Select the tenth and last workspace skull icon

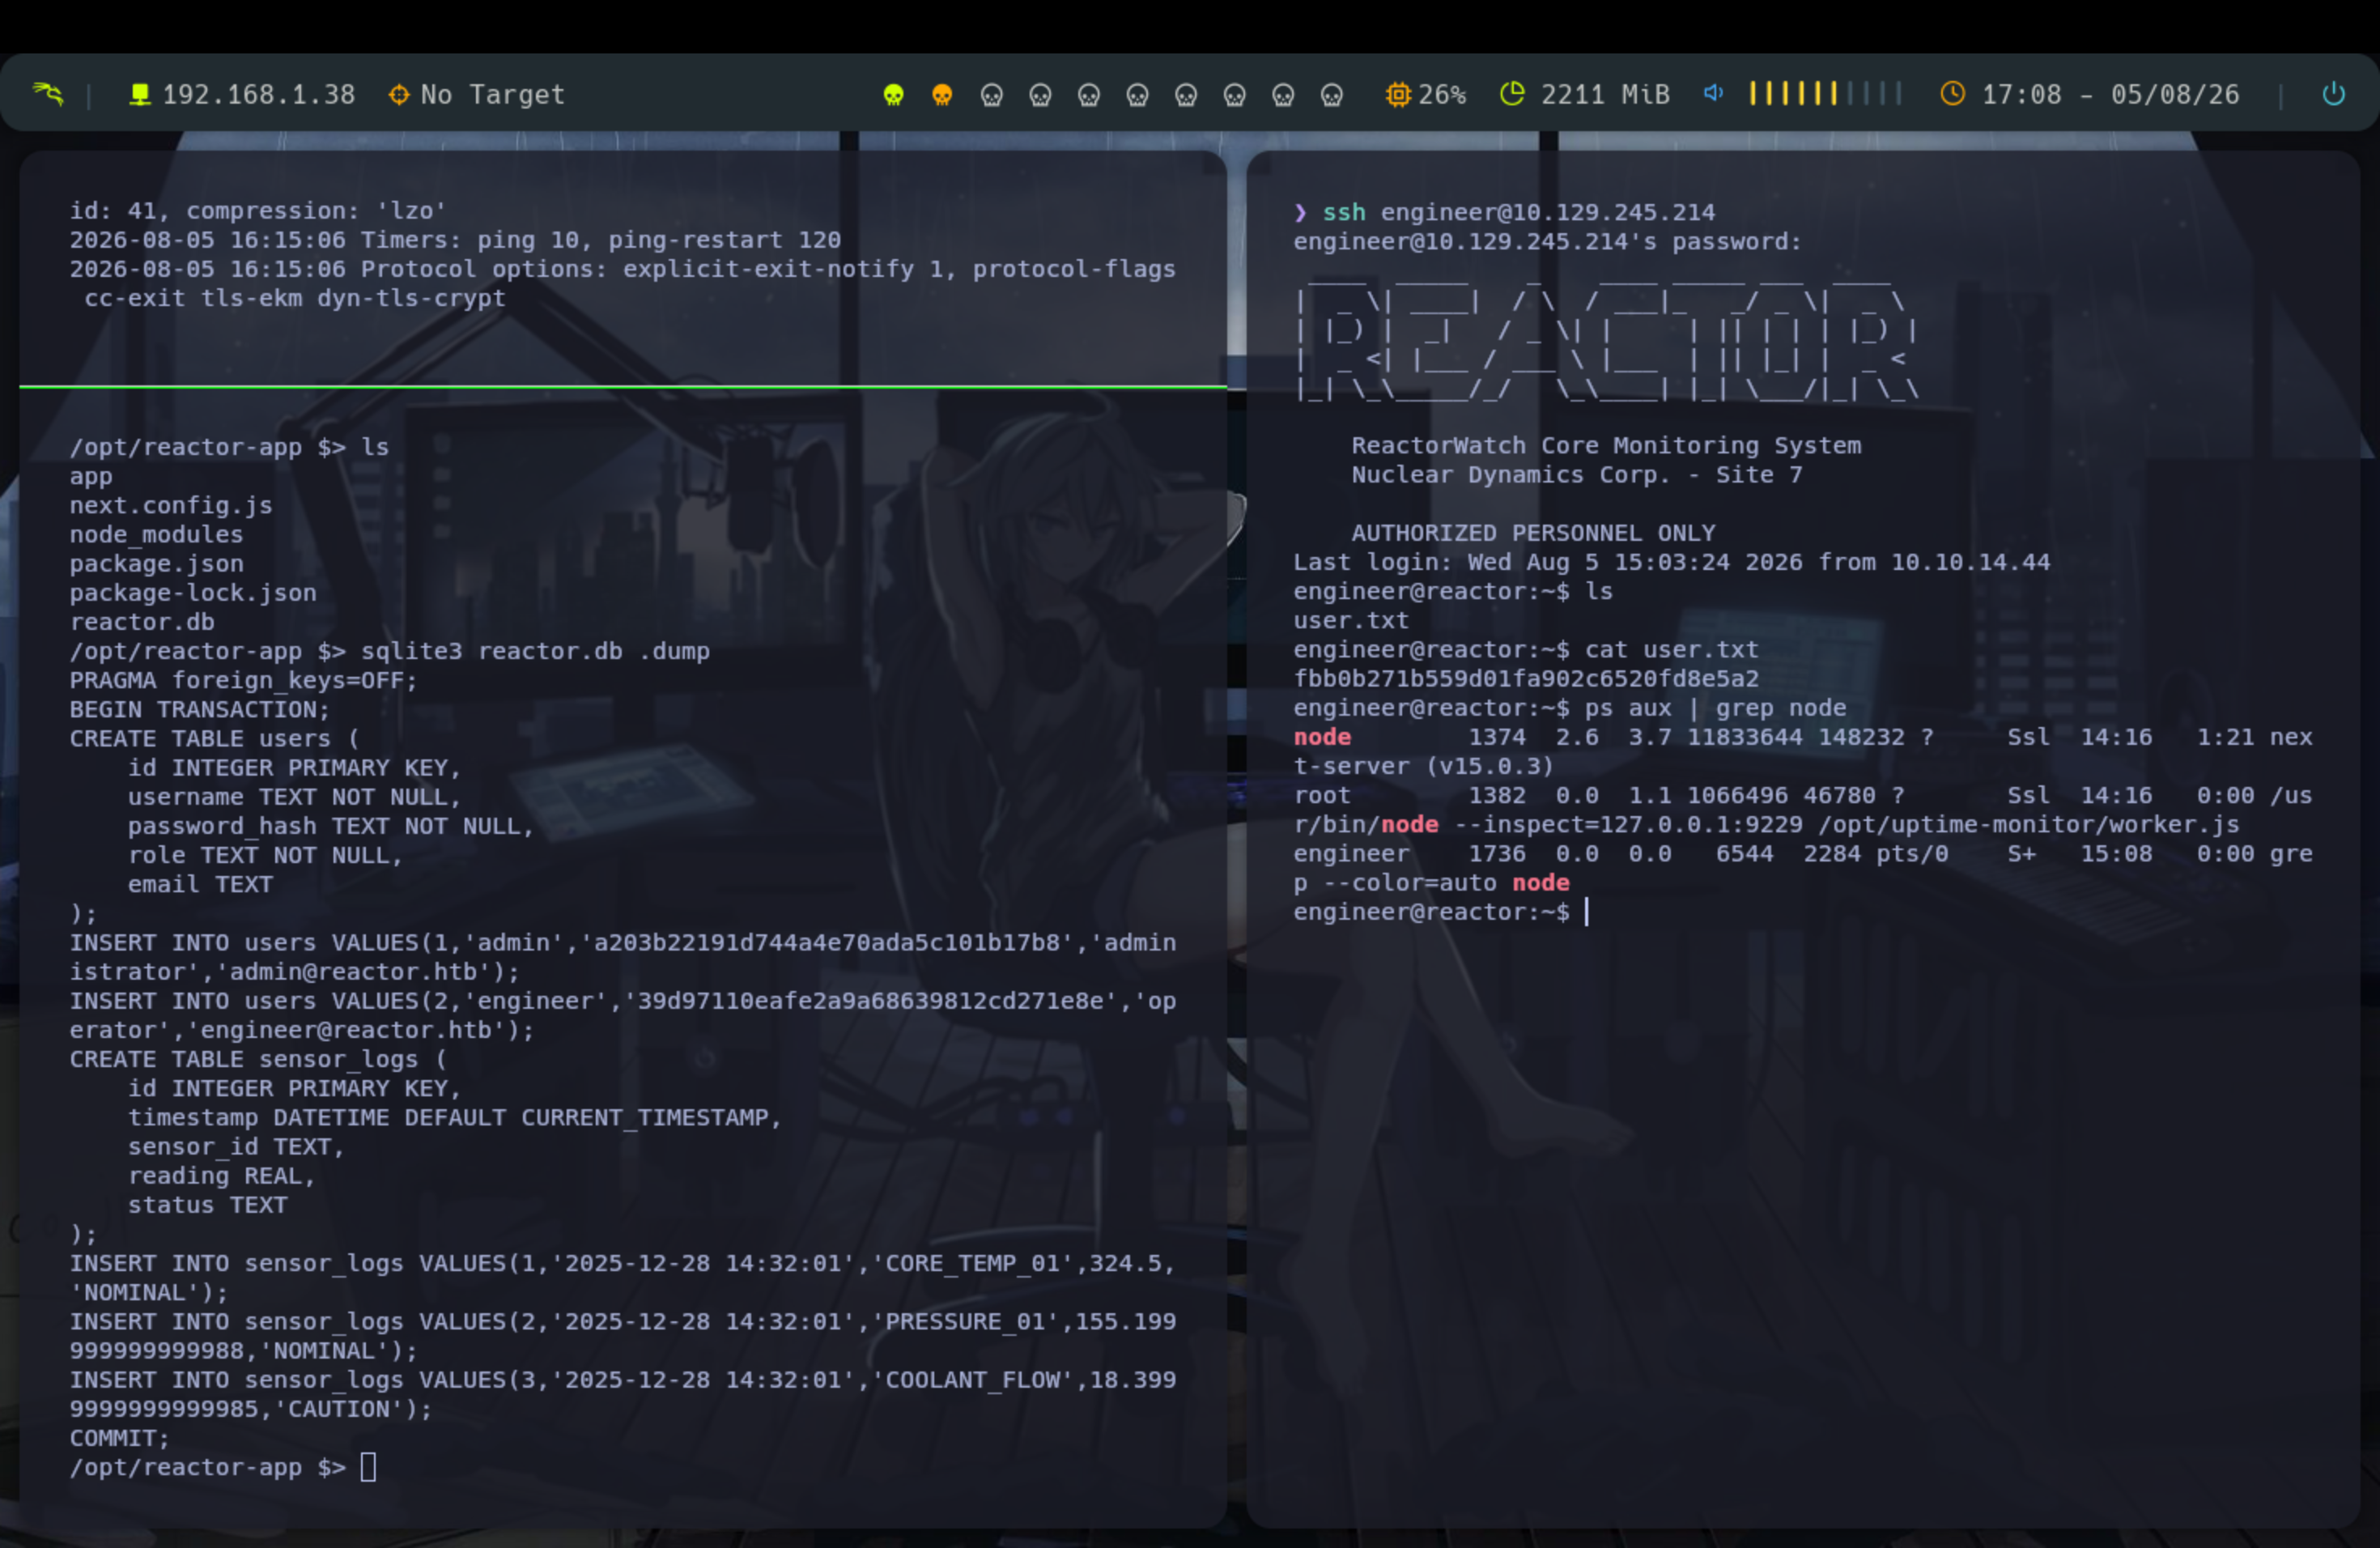(1331, 95)
